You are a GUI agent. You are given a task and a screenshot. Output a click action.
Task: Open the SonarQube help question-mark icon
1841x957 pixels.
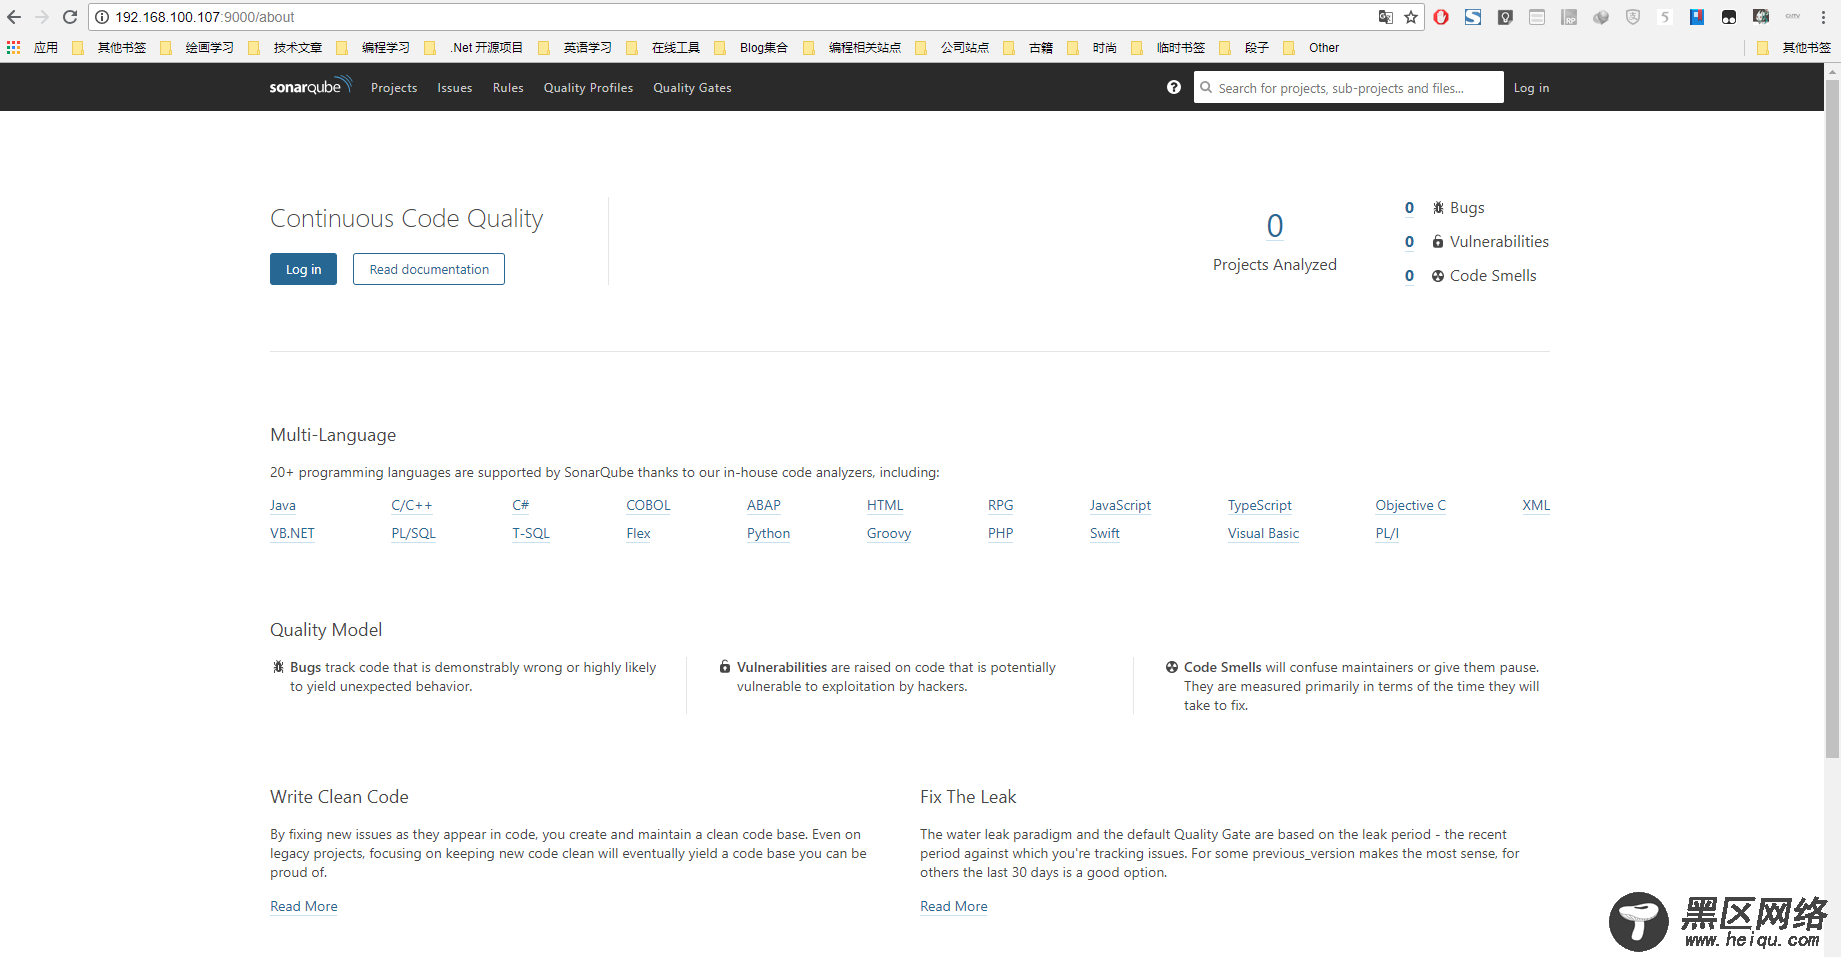click(x=1174, y=87)
